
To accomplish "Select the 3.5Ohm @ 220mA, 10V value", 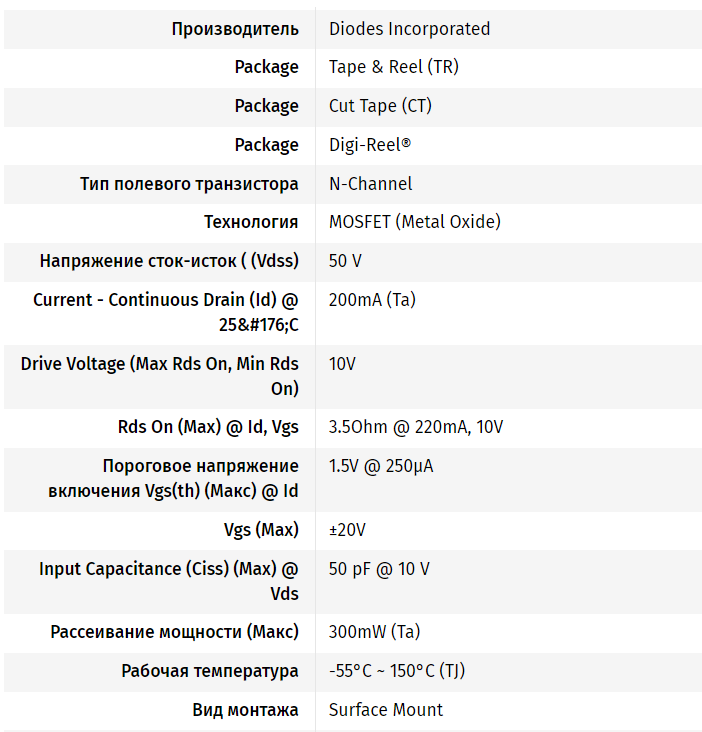I will [x=416, y=428].
